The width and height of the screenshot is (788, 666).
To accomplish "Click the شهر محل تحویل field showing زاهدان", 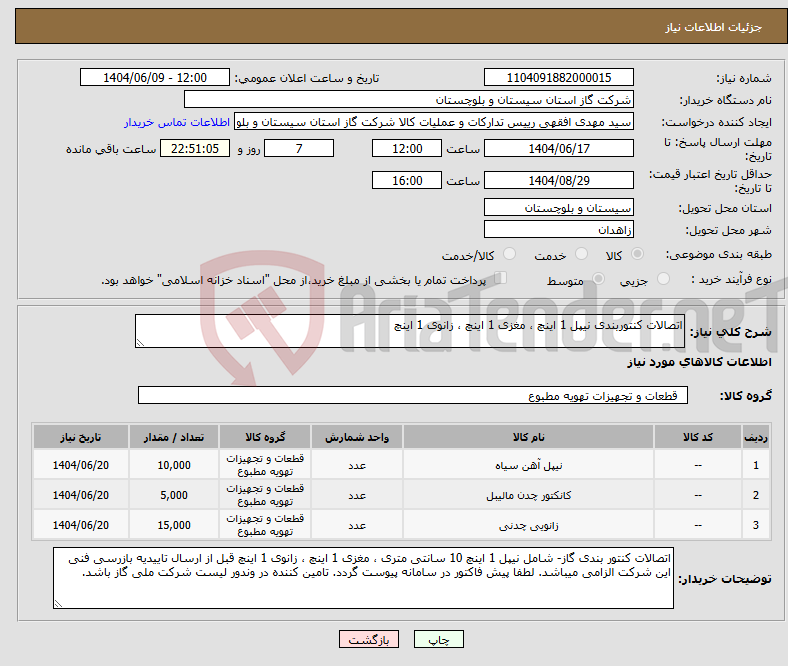I will click(558, 229).
